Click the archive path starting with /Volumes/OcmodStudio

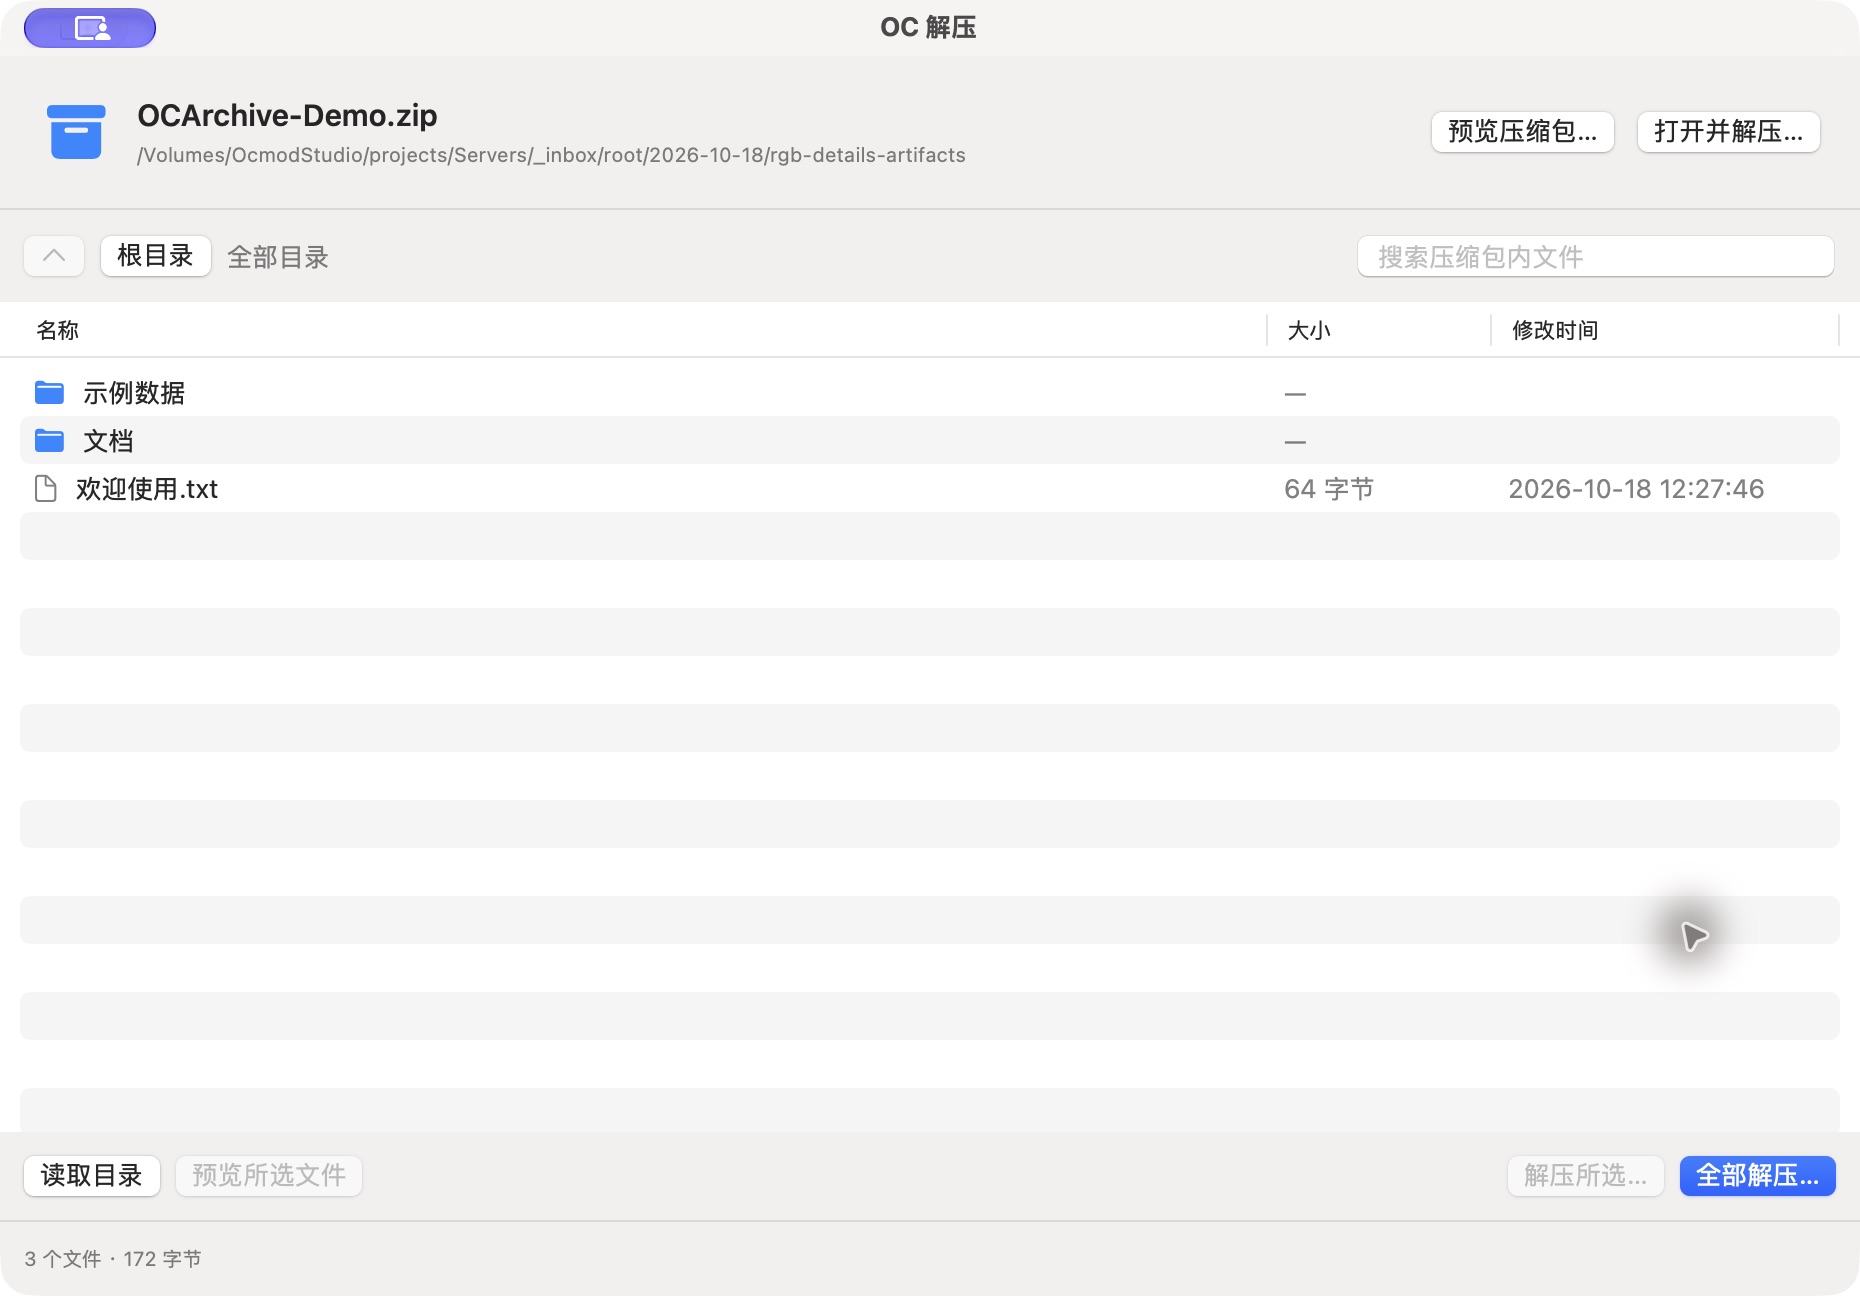[x=551, y=155]
